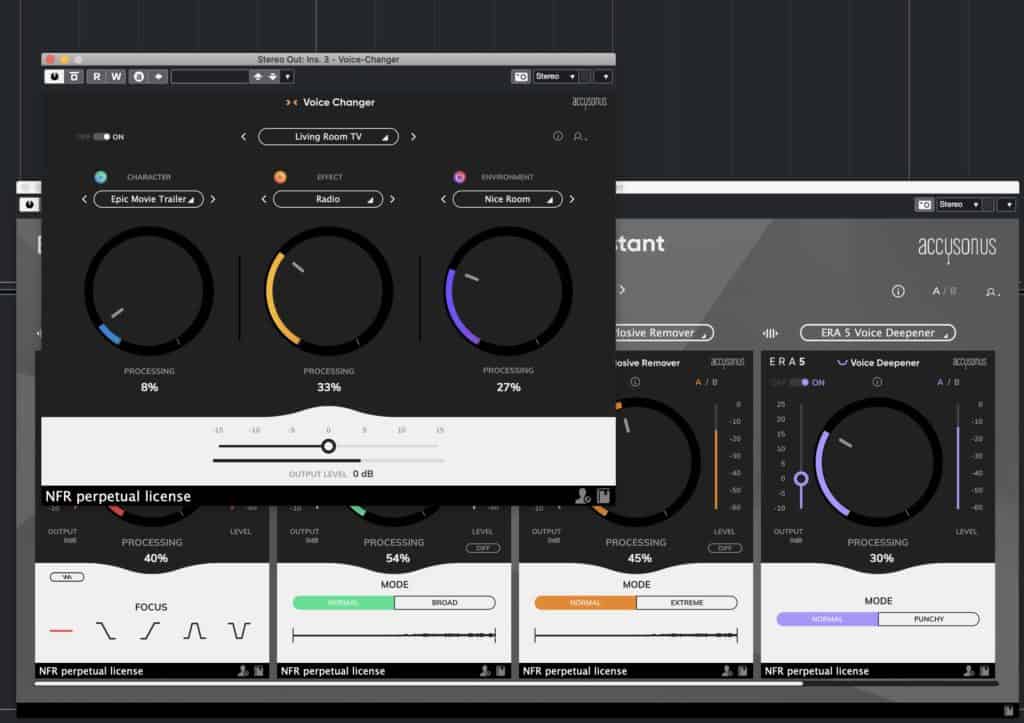Select the previous character before Epic Movie Trailer
1024x723 pixels.
(x=84, y=199)
